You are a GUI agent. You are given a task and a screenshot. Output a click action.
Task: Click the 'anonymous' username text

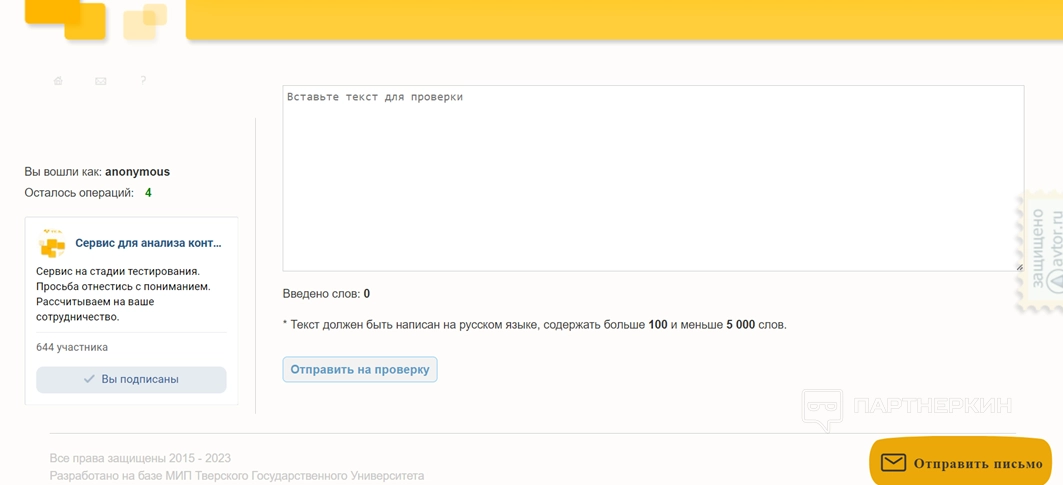(x=137, y=172)
